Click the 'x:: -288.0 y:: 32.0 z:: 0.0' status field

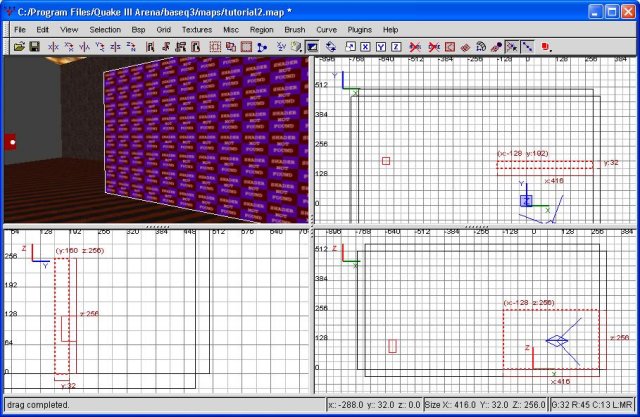[374, 405]
